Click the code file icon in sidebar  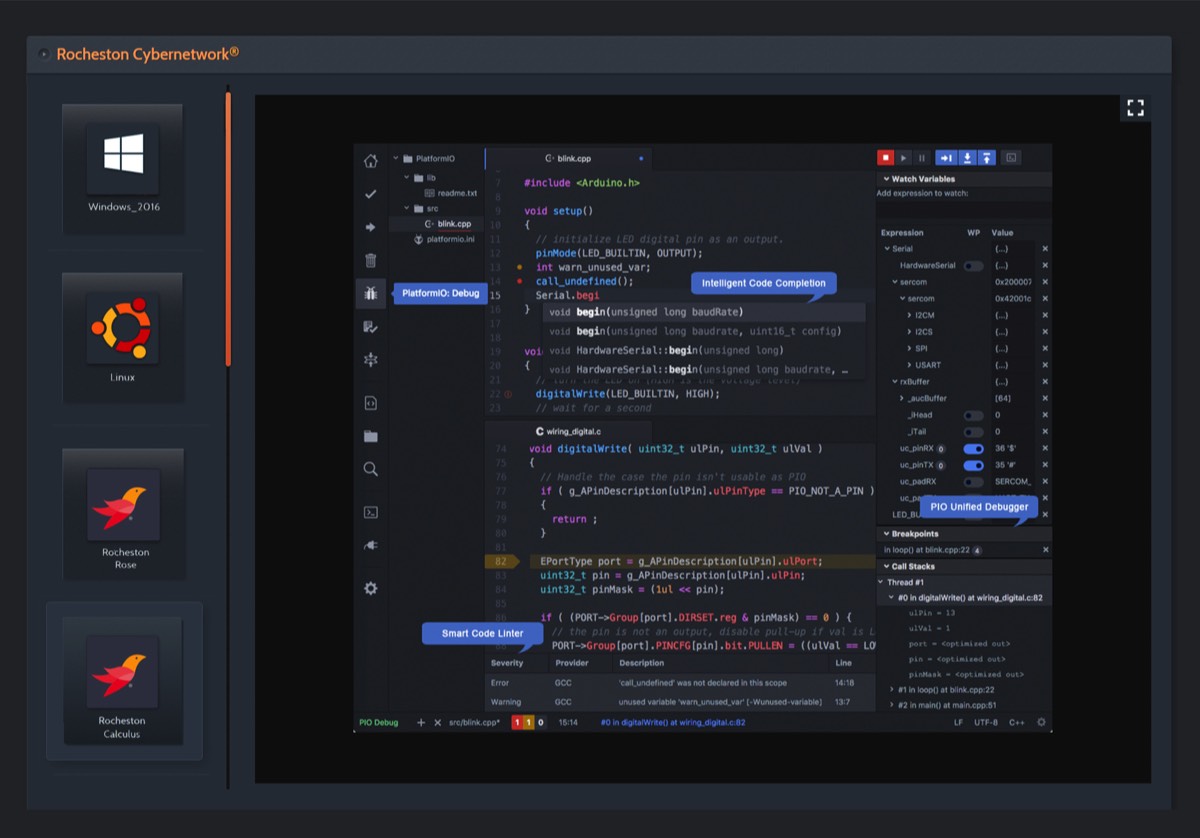pos(370,403)
